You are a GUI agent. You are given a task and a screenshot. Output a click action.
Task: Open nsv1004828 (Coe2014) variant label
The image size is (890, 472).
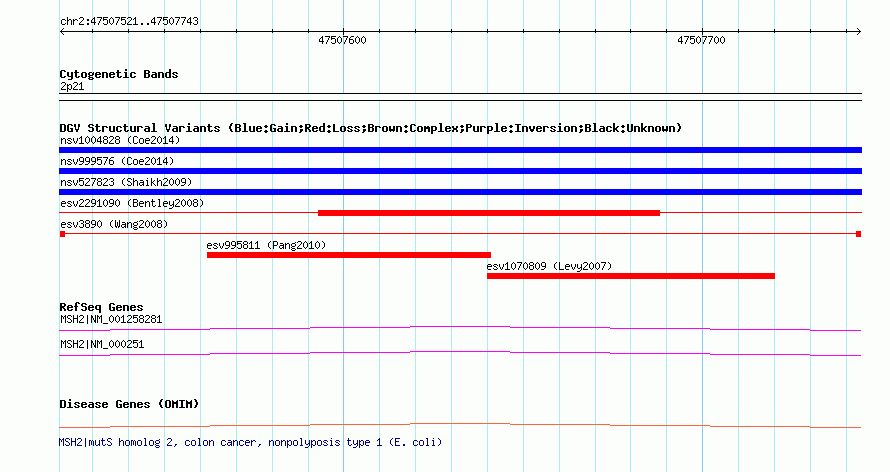coord(120,140)
